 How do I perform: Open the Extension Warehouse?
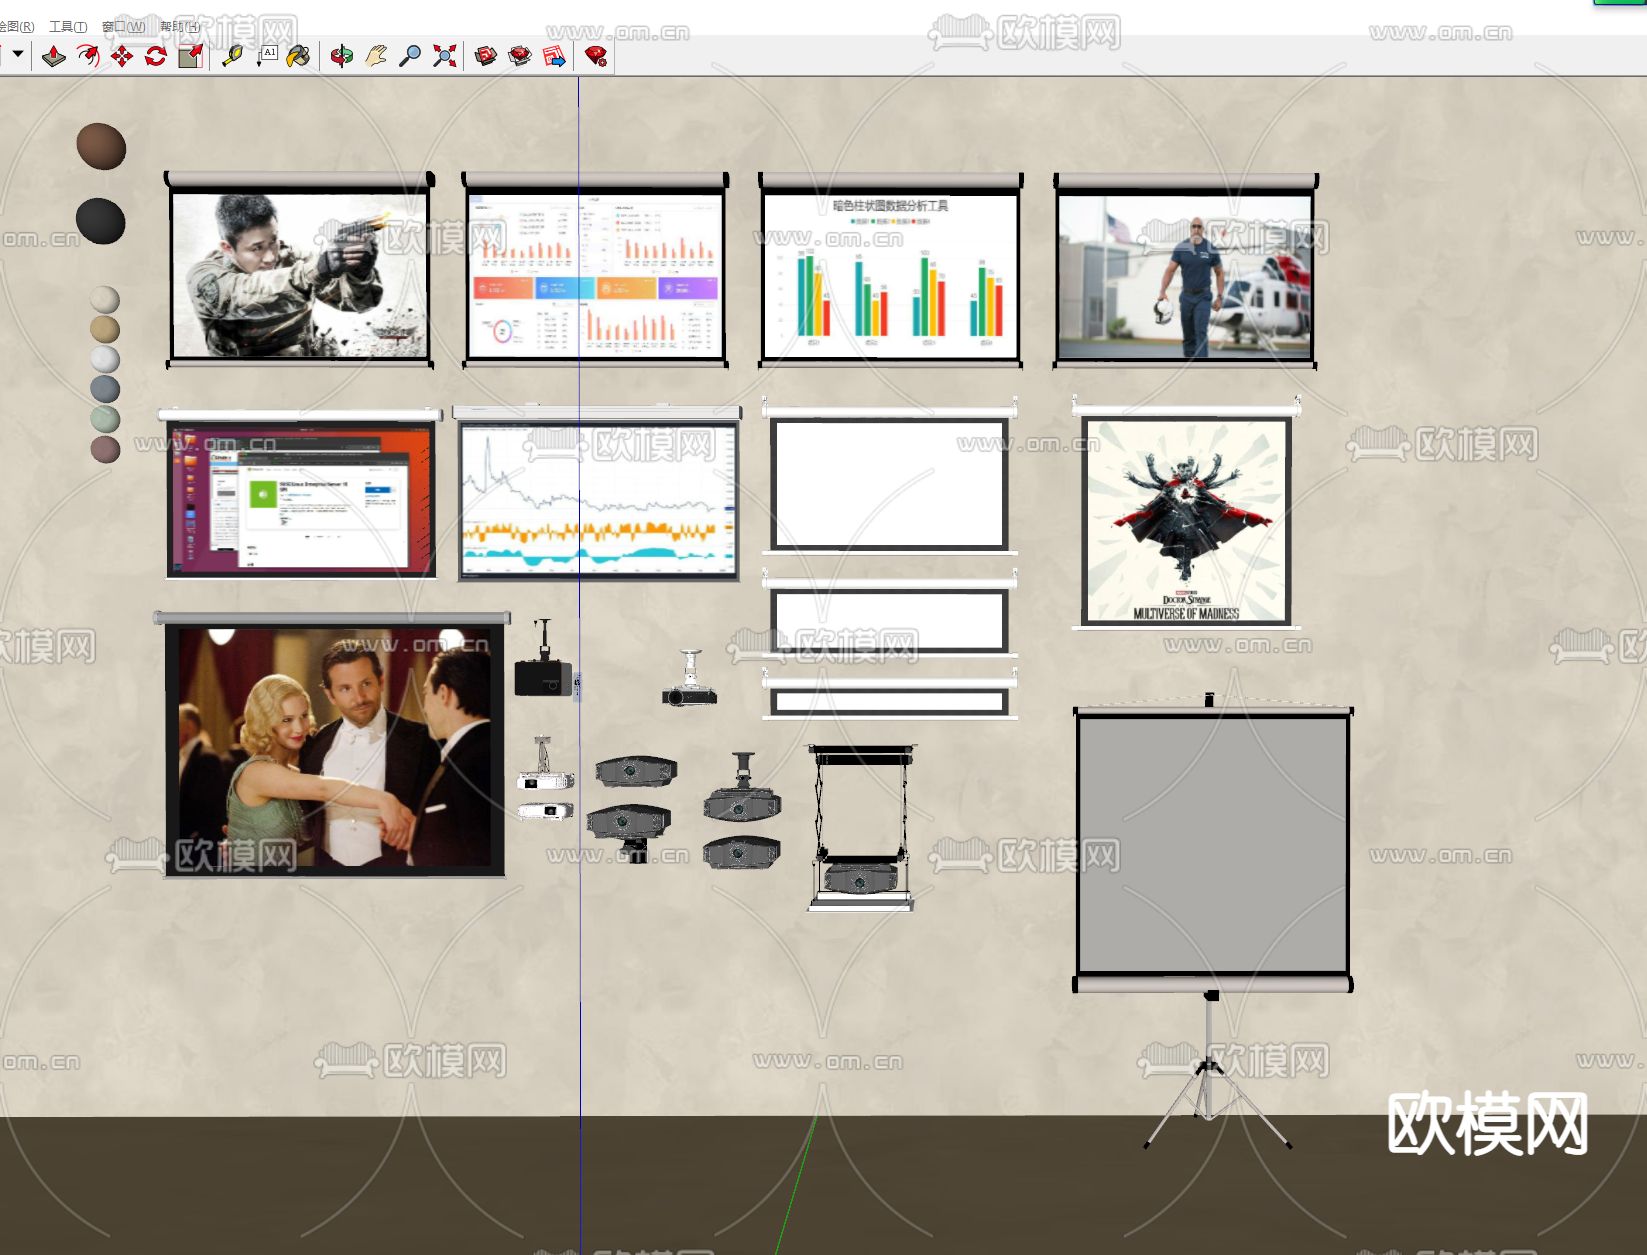click(520, 56)
